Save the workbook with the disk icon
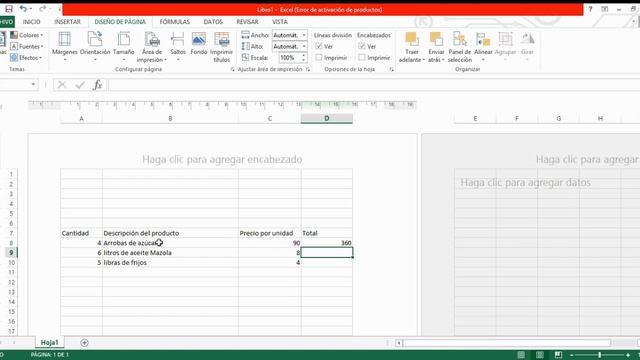 (9, 9)
